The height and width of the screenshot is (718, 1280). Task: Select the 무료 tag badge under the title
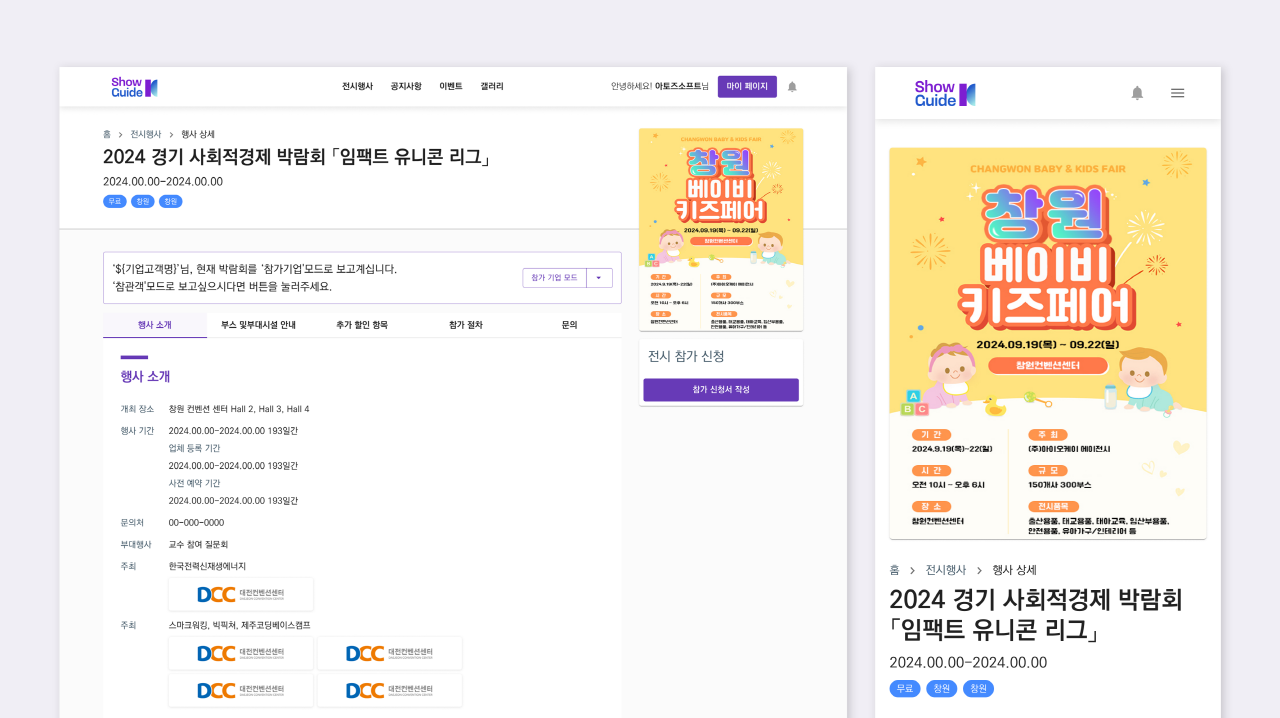coord(115,200)
